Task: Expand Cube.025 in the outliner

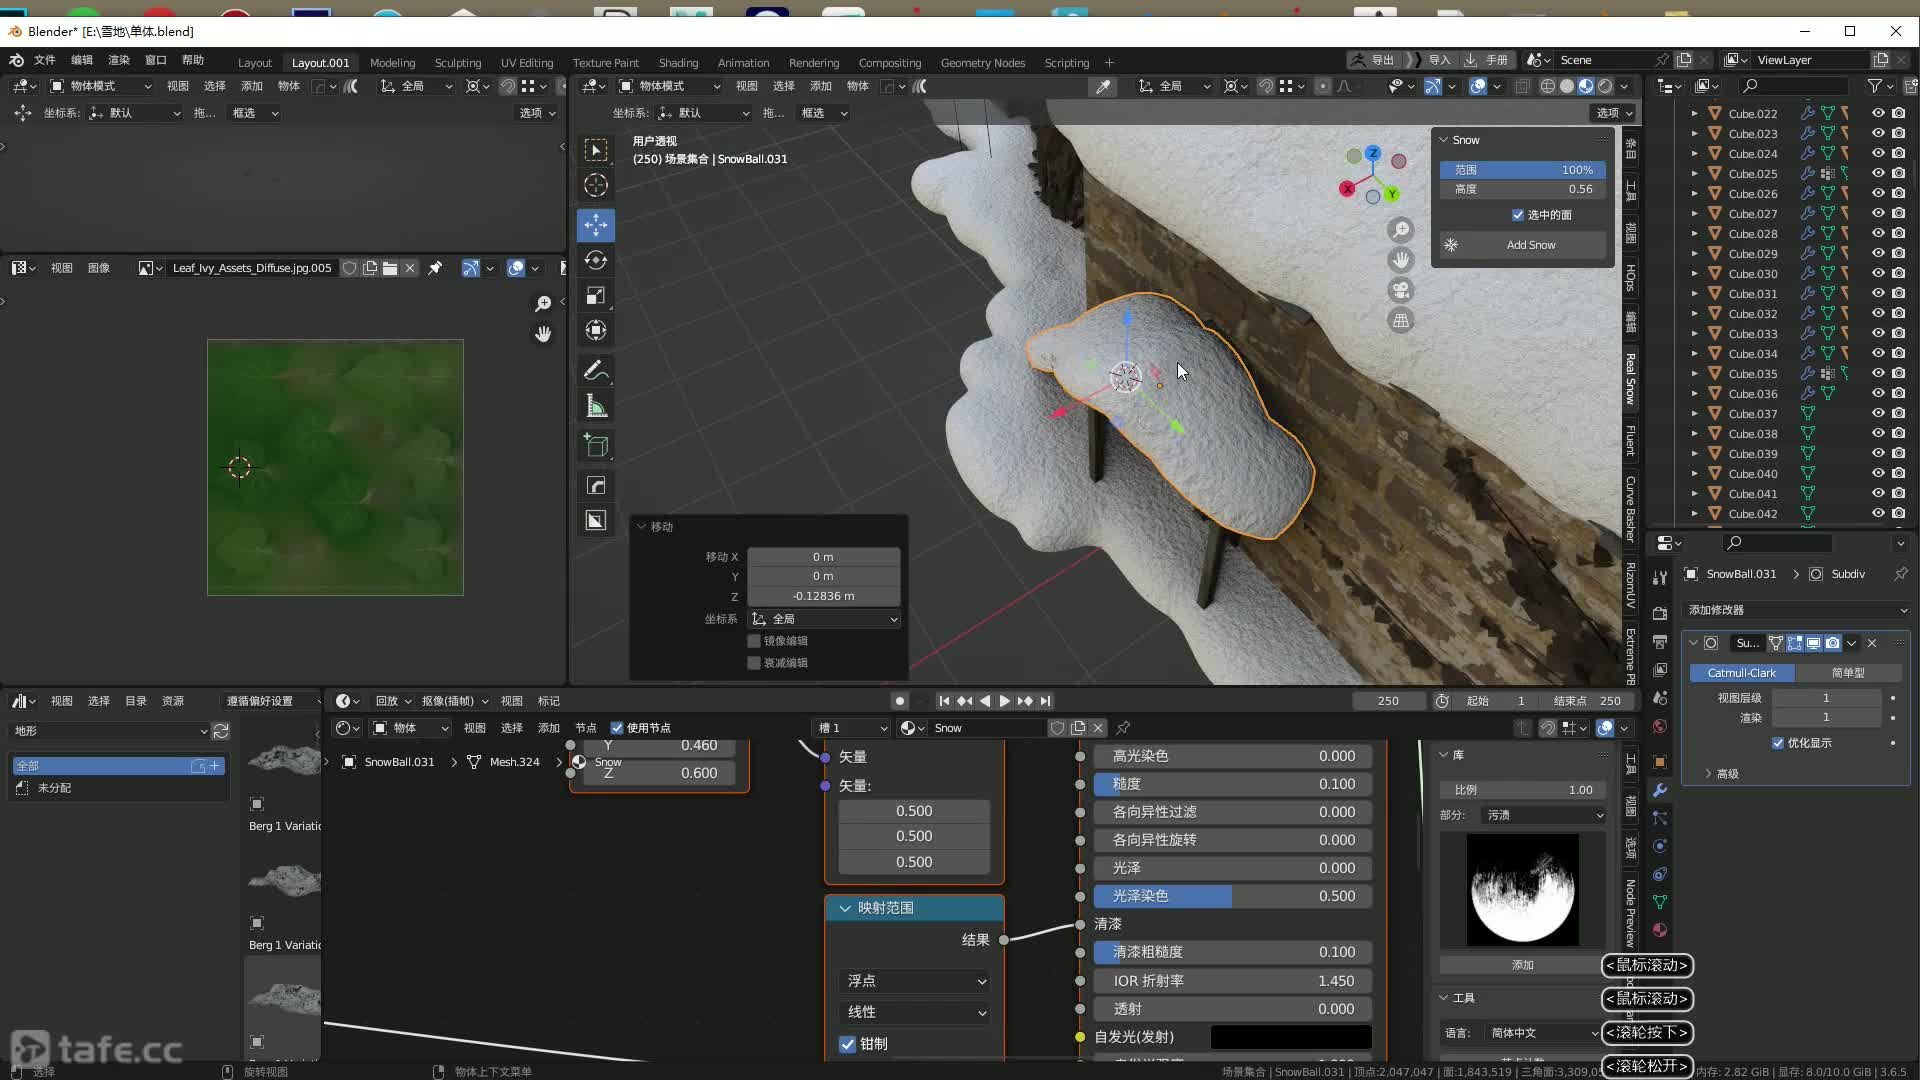Action: pyautogui.click(x=1694, y=174)
